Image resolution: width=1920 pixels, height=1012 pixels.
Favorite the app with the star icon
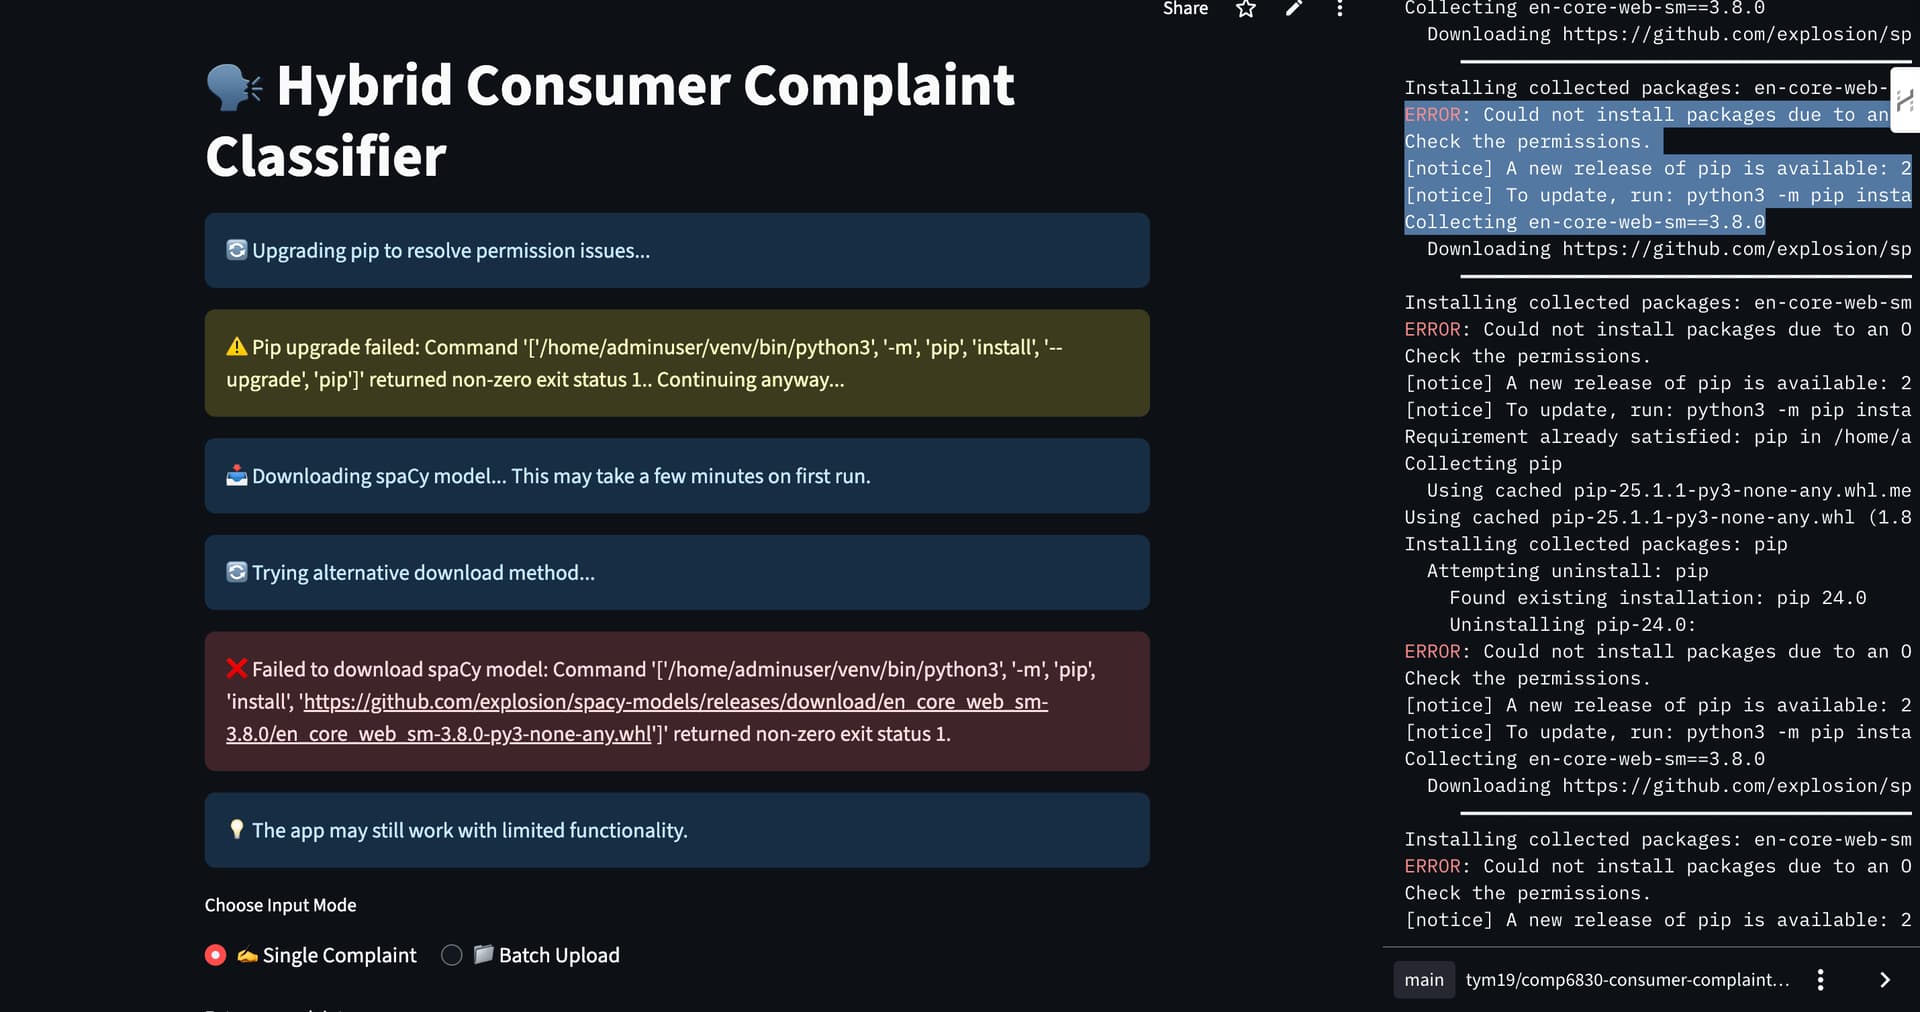[1245, 9]
